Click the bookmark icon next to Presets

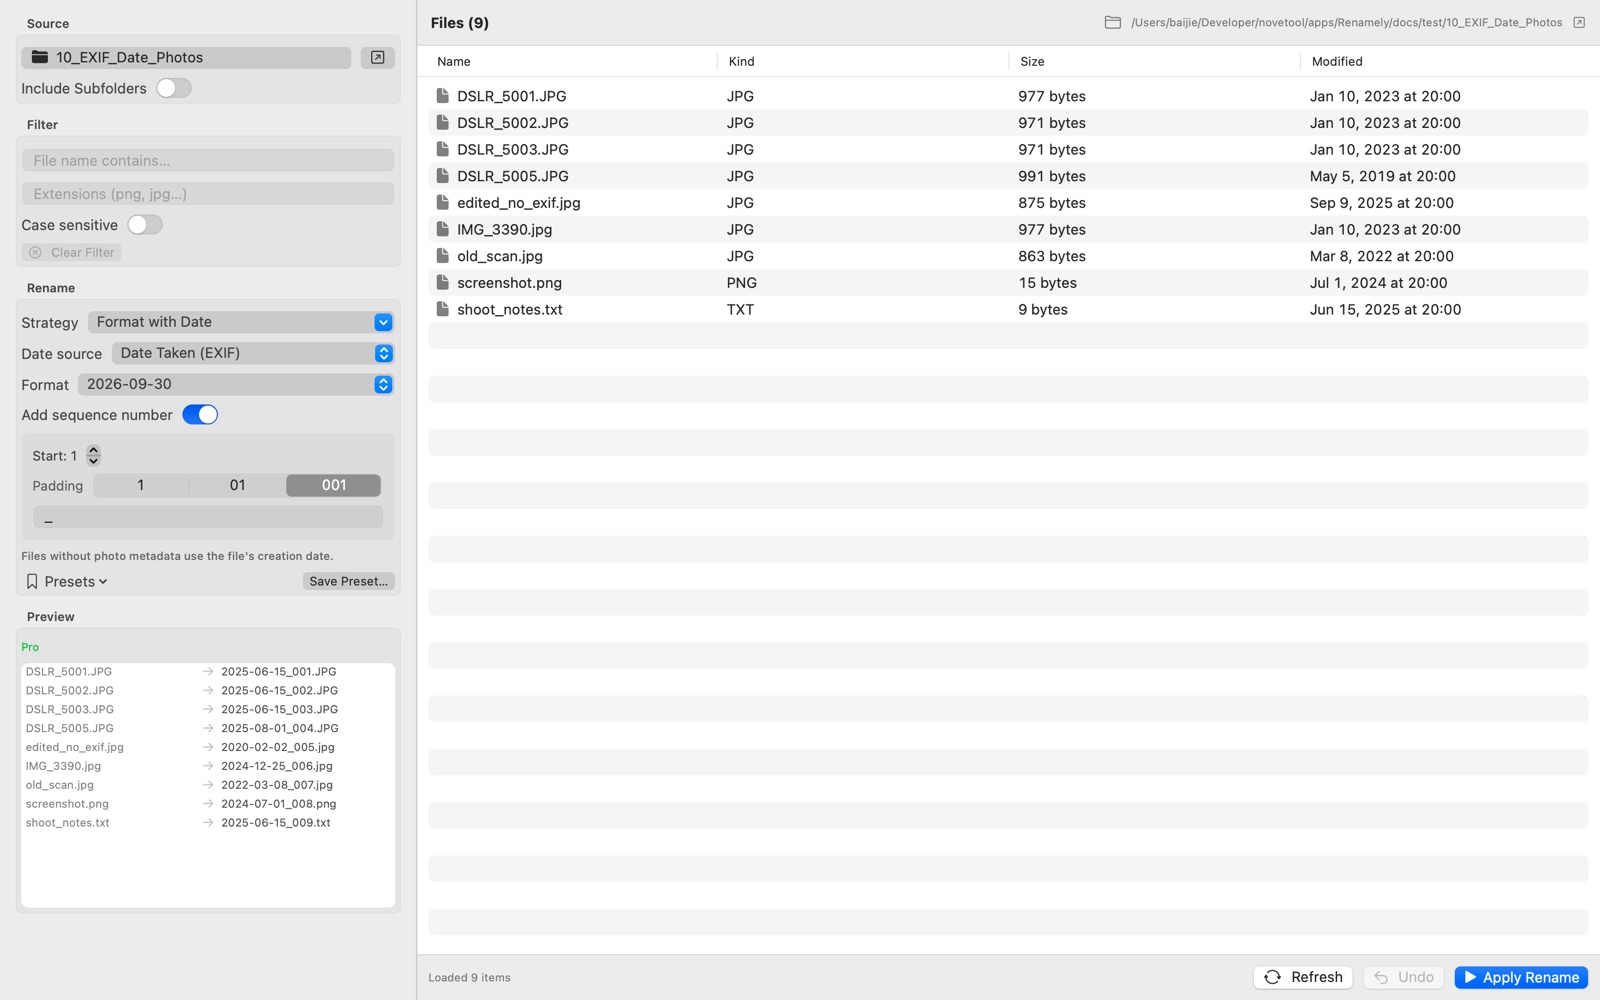pos(32,581)
